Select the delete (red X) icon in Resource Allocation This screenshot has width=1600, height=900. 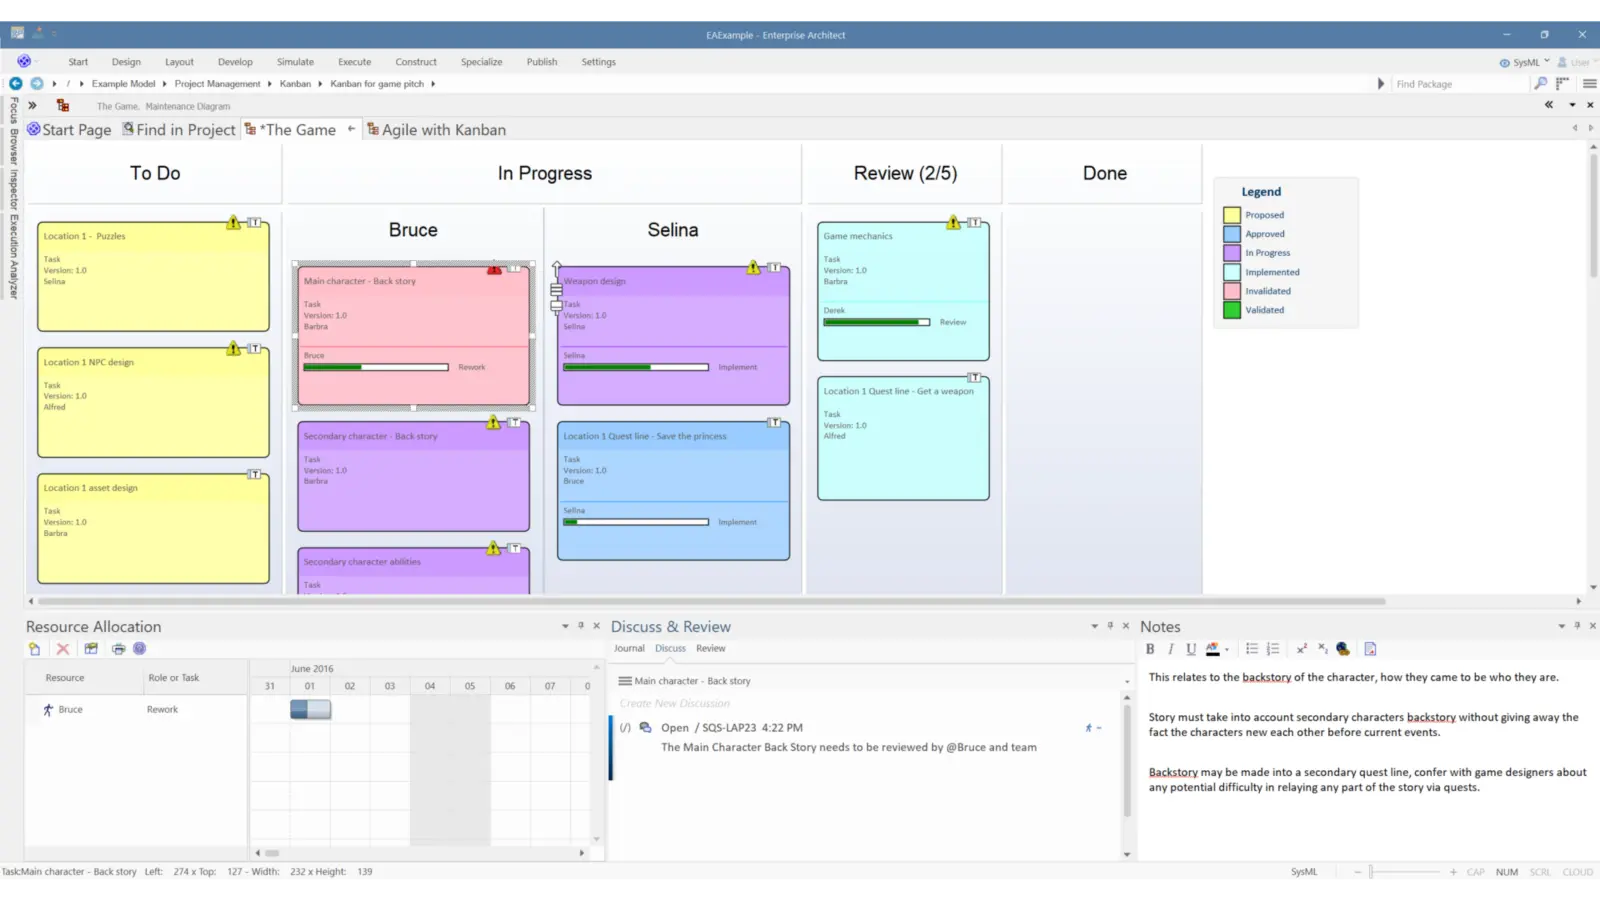[x=63, y=648]
